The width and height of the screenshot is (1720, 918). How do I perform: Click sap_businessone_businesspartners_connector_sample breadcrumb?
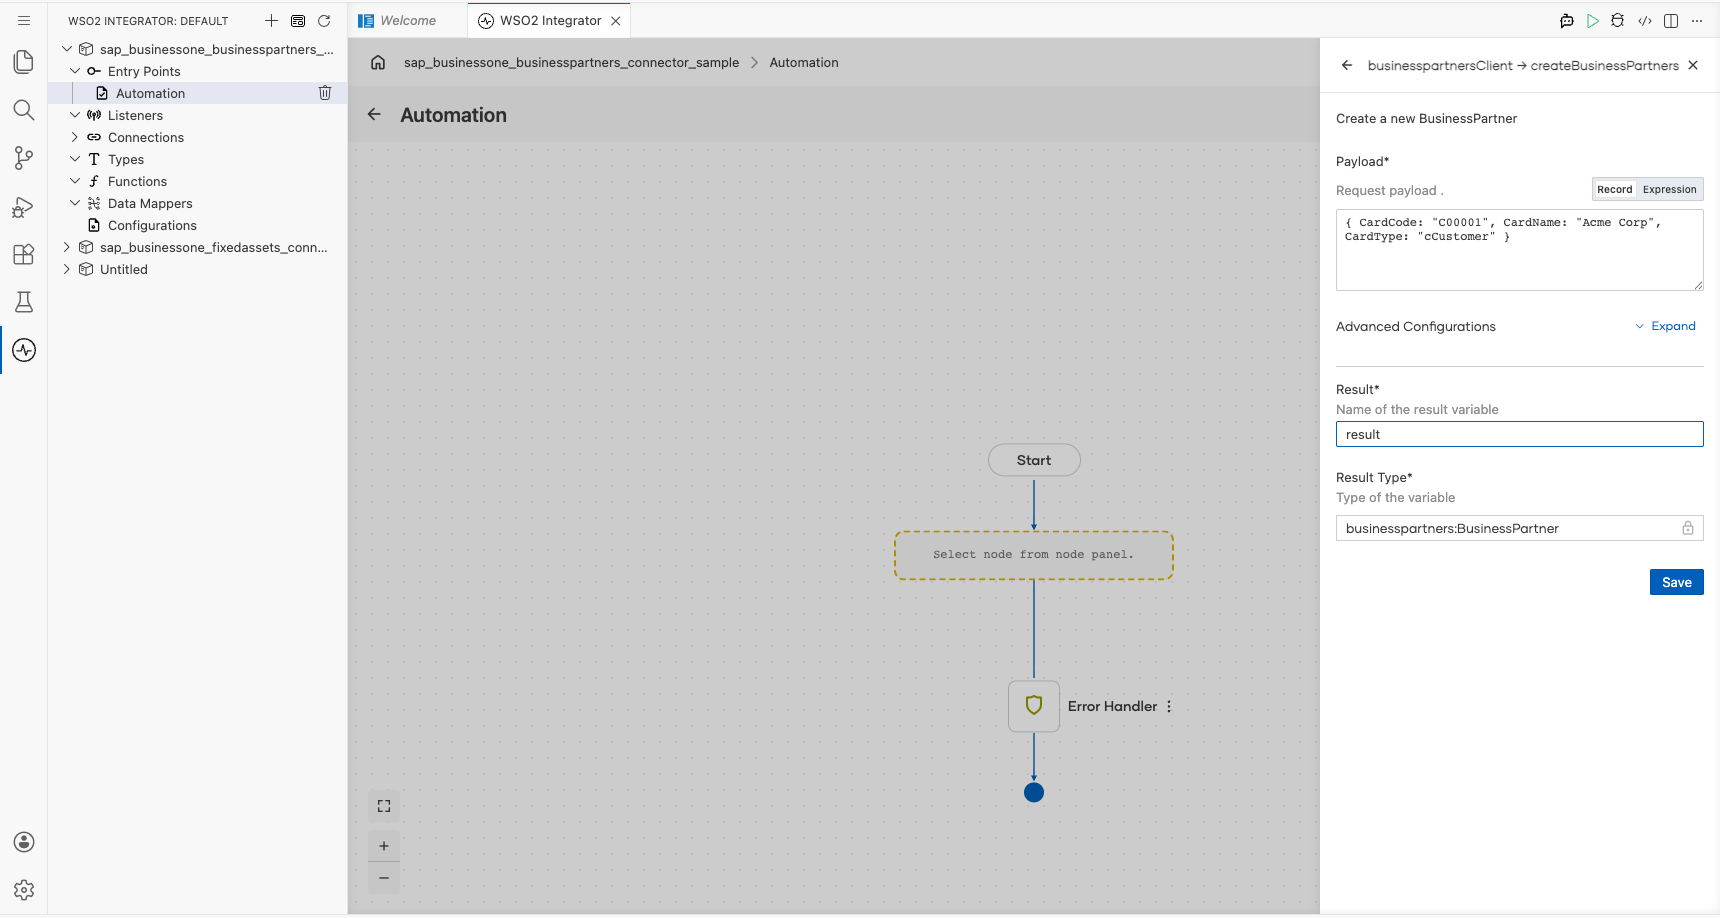571,62
